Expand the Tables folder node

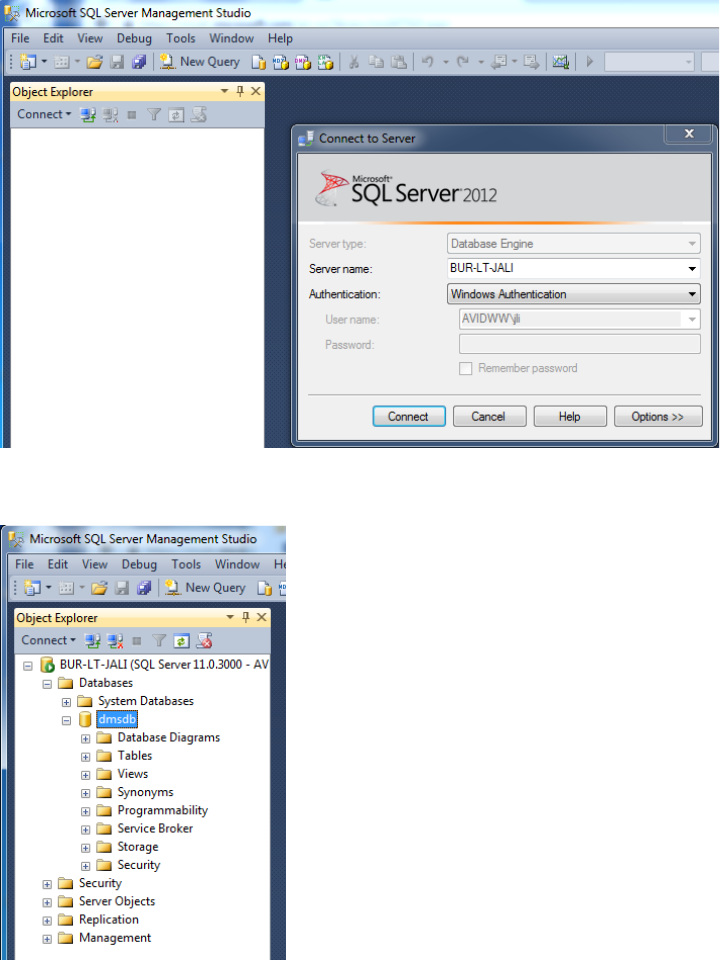(86, 757)
